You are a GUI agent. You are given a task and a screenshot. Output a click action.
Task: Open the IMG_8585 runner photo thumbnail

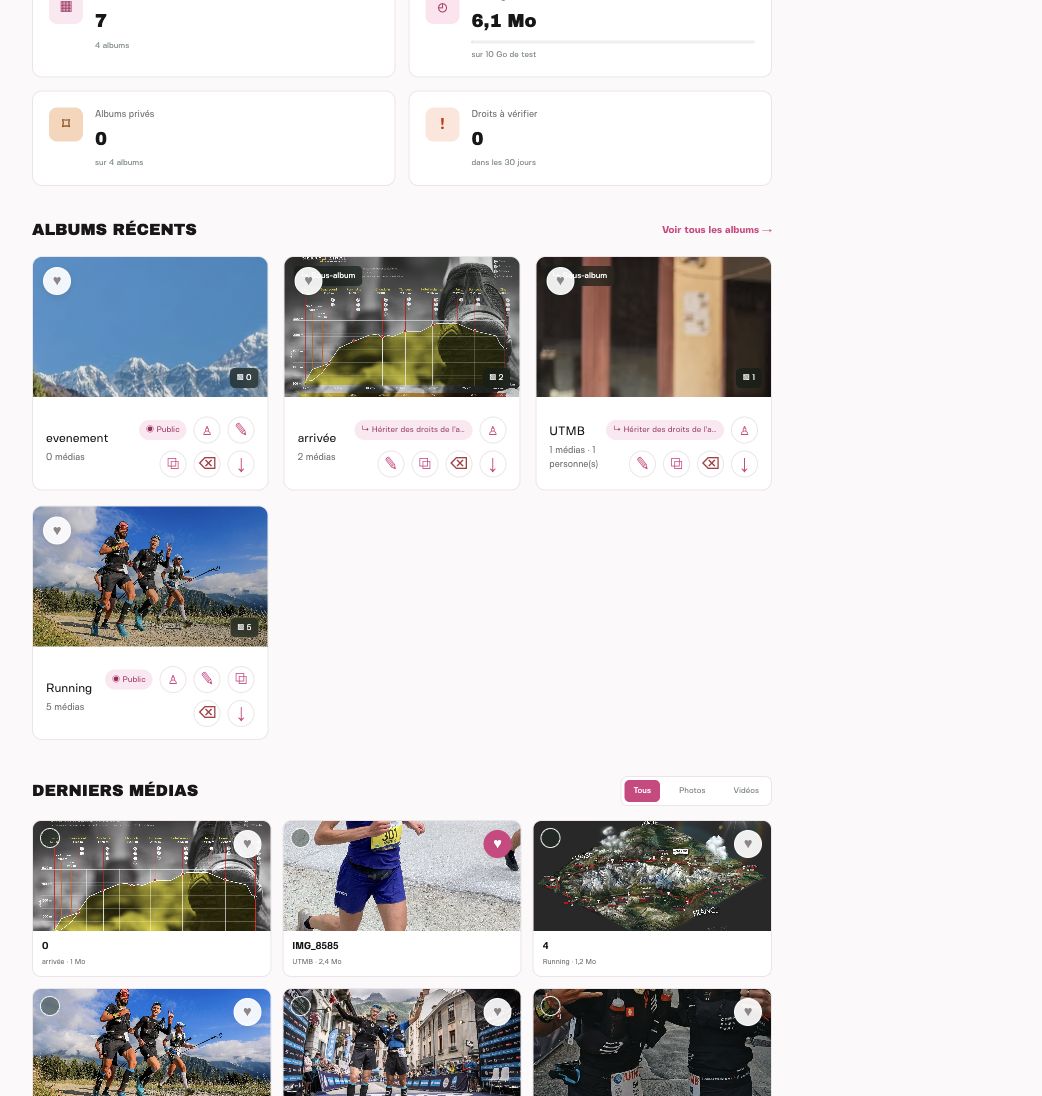click(x=402, y=876)
